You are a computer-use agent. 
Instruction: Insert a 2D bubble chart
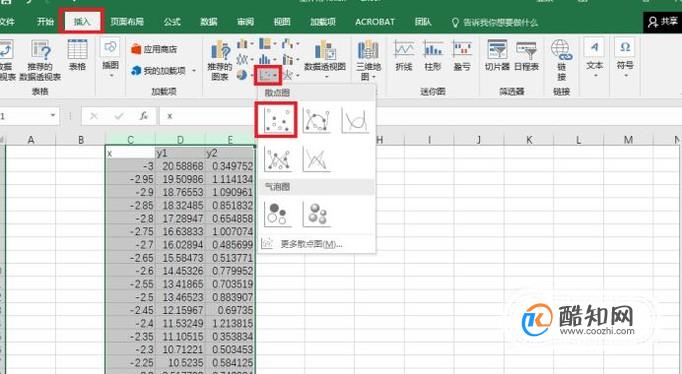277,214
